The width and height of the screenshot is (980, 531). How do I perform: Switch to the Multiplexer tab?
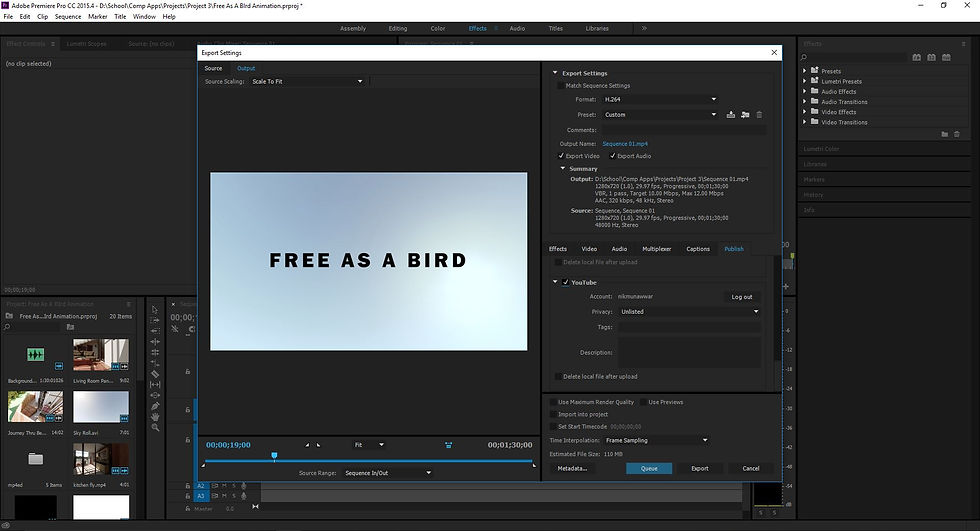click(x=656, y=249)
